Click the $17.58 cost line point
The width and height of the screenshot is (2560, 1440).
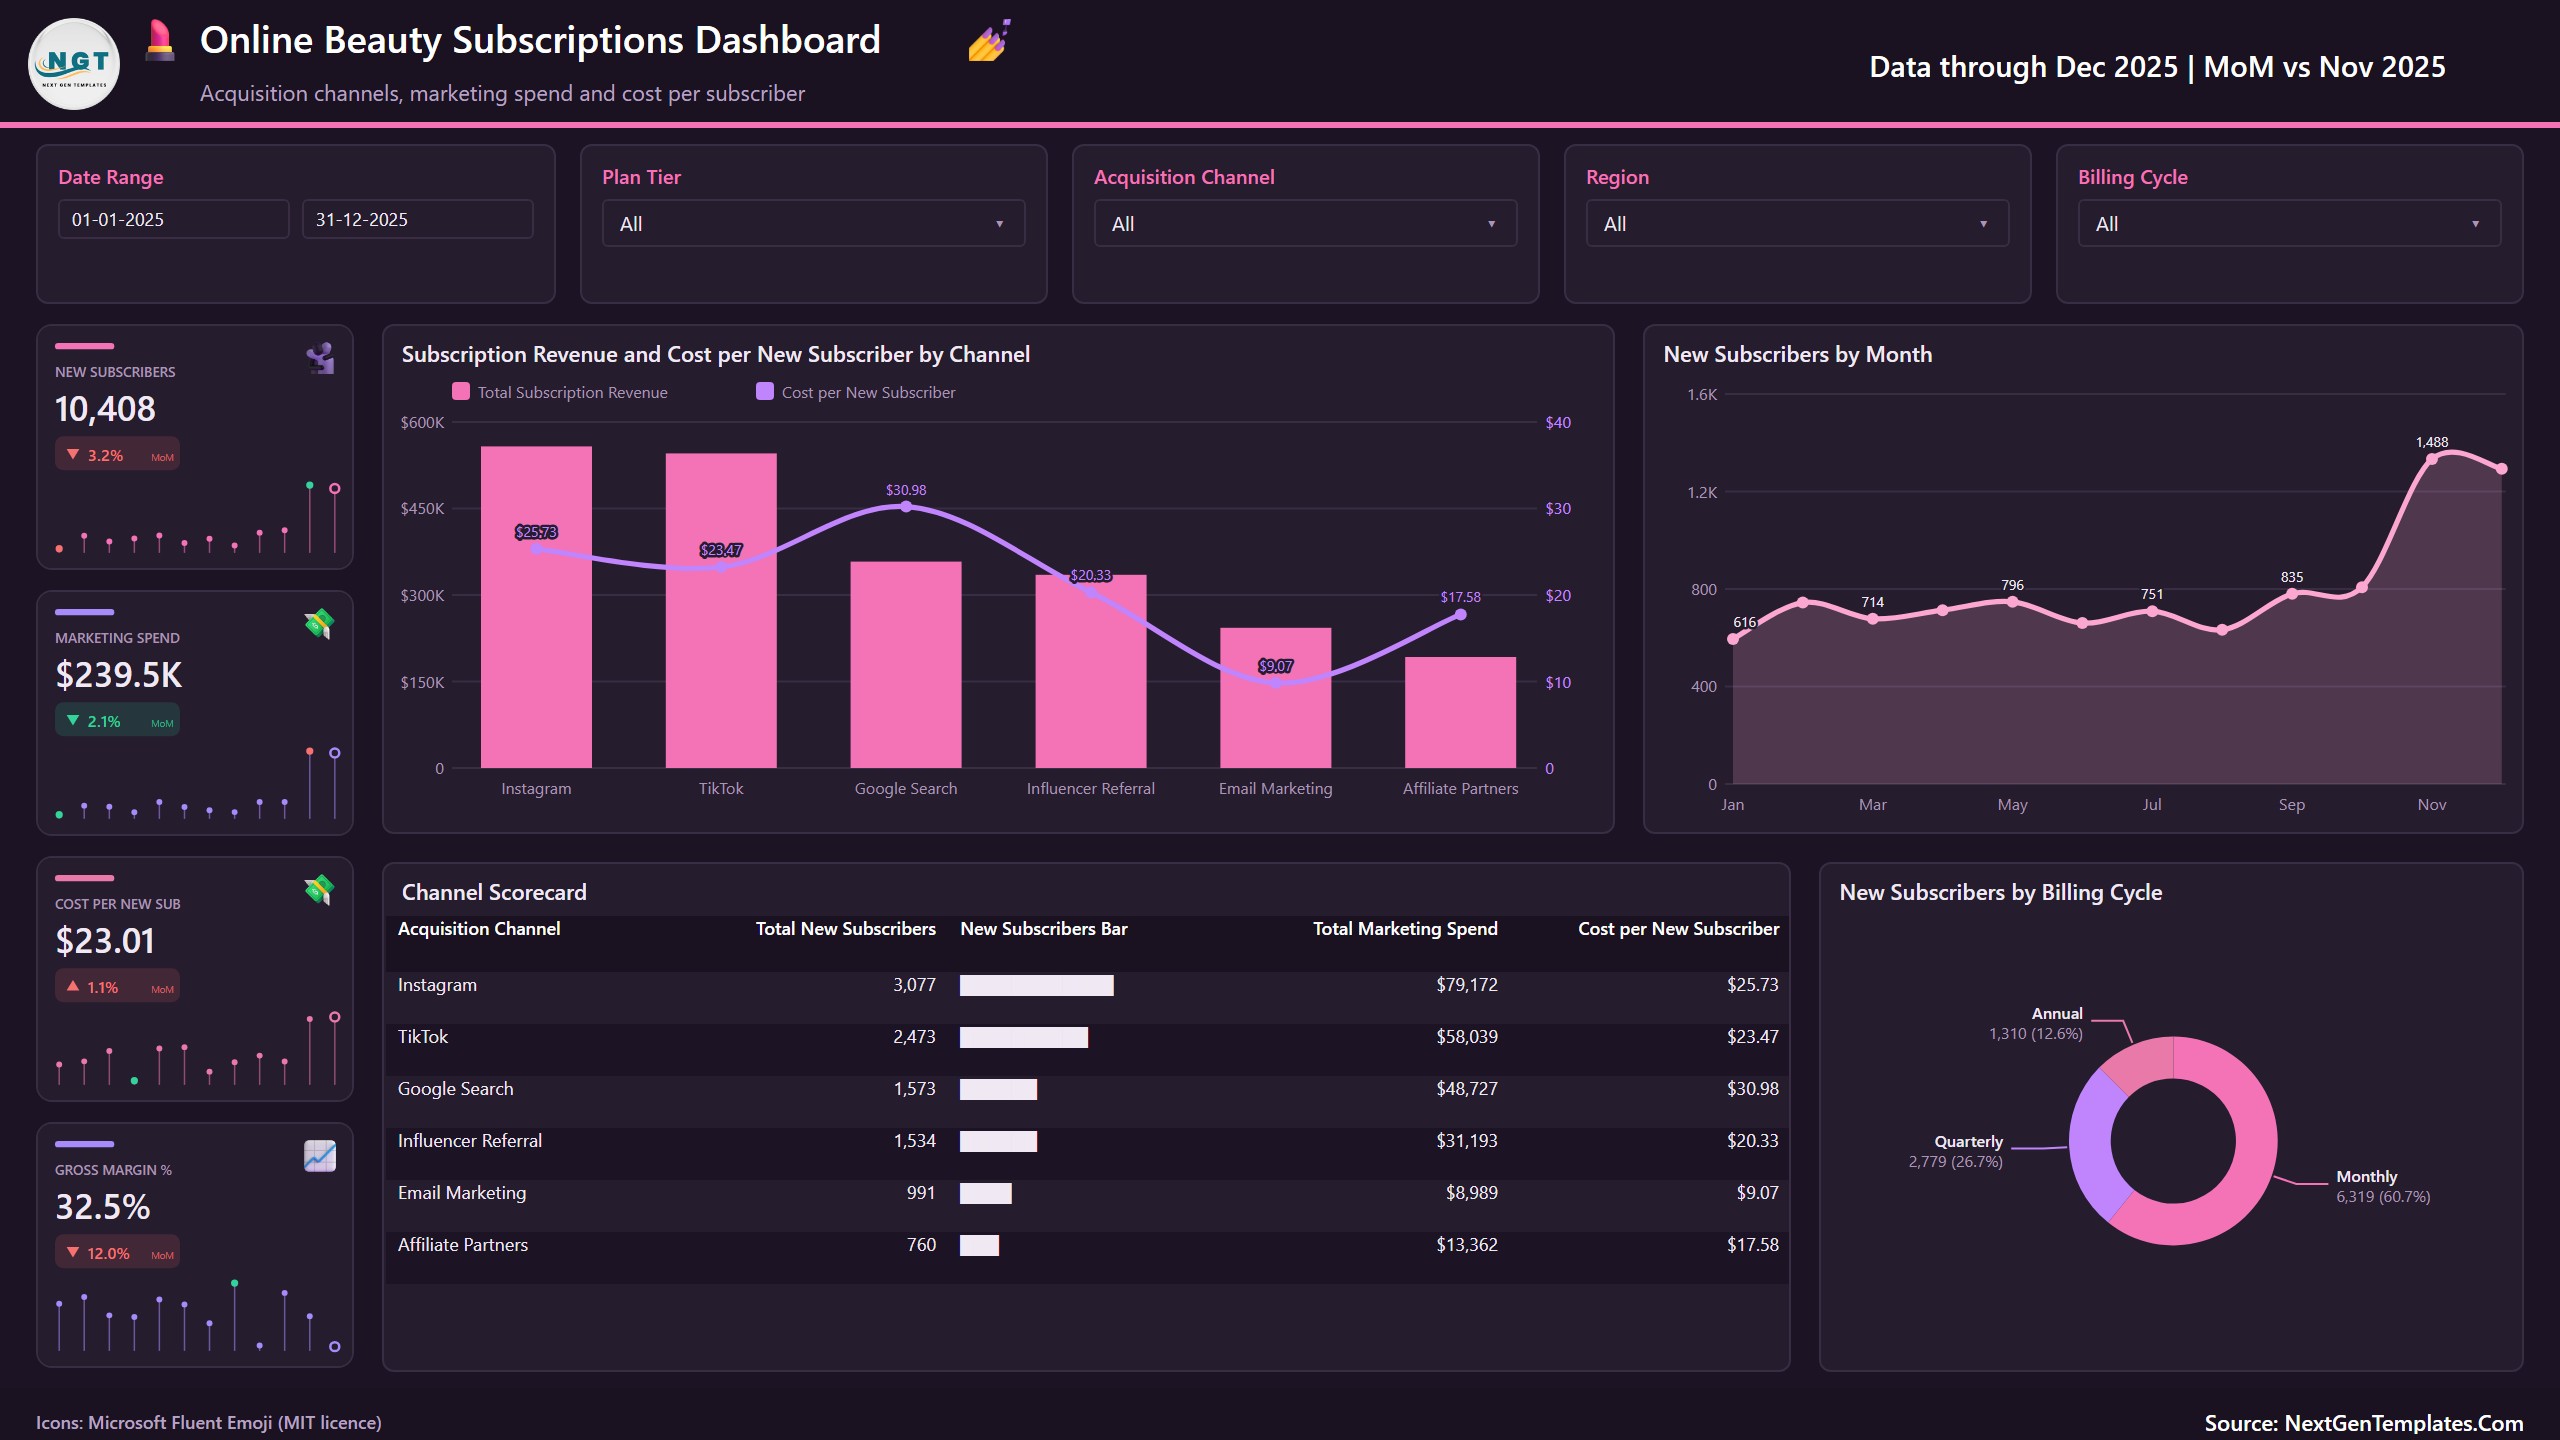1460,615
